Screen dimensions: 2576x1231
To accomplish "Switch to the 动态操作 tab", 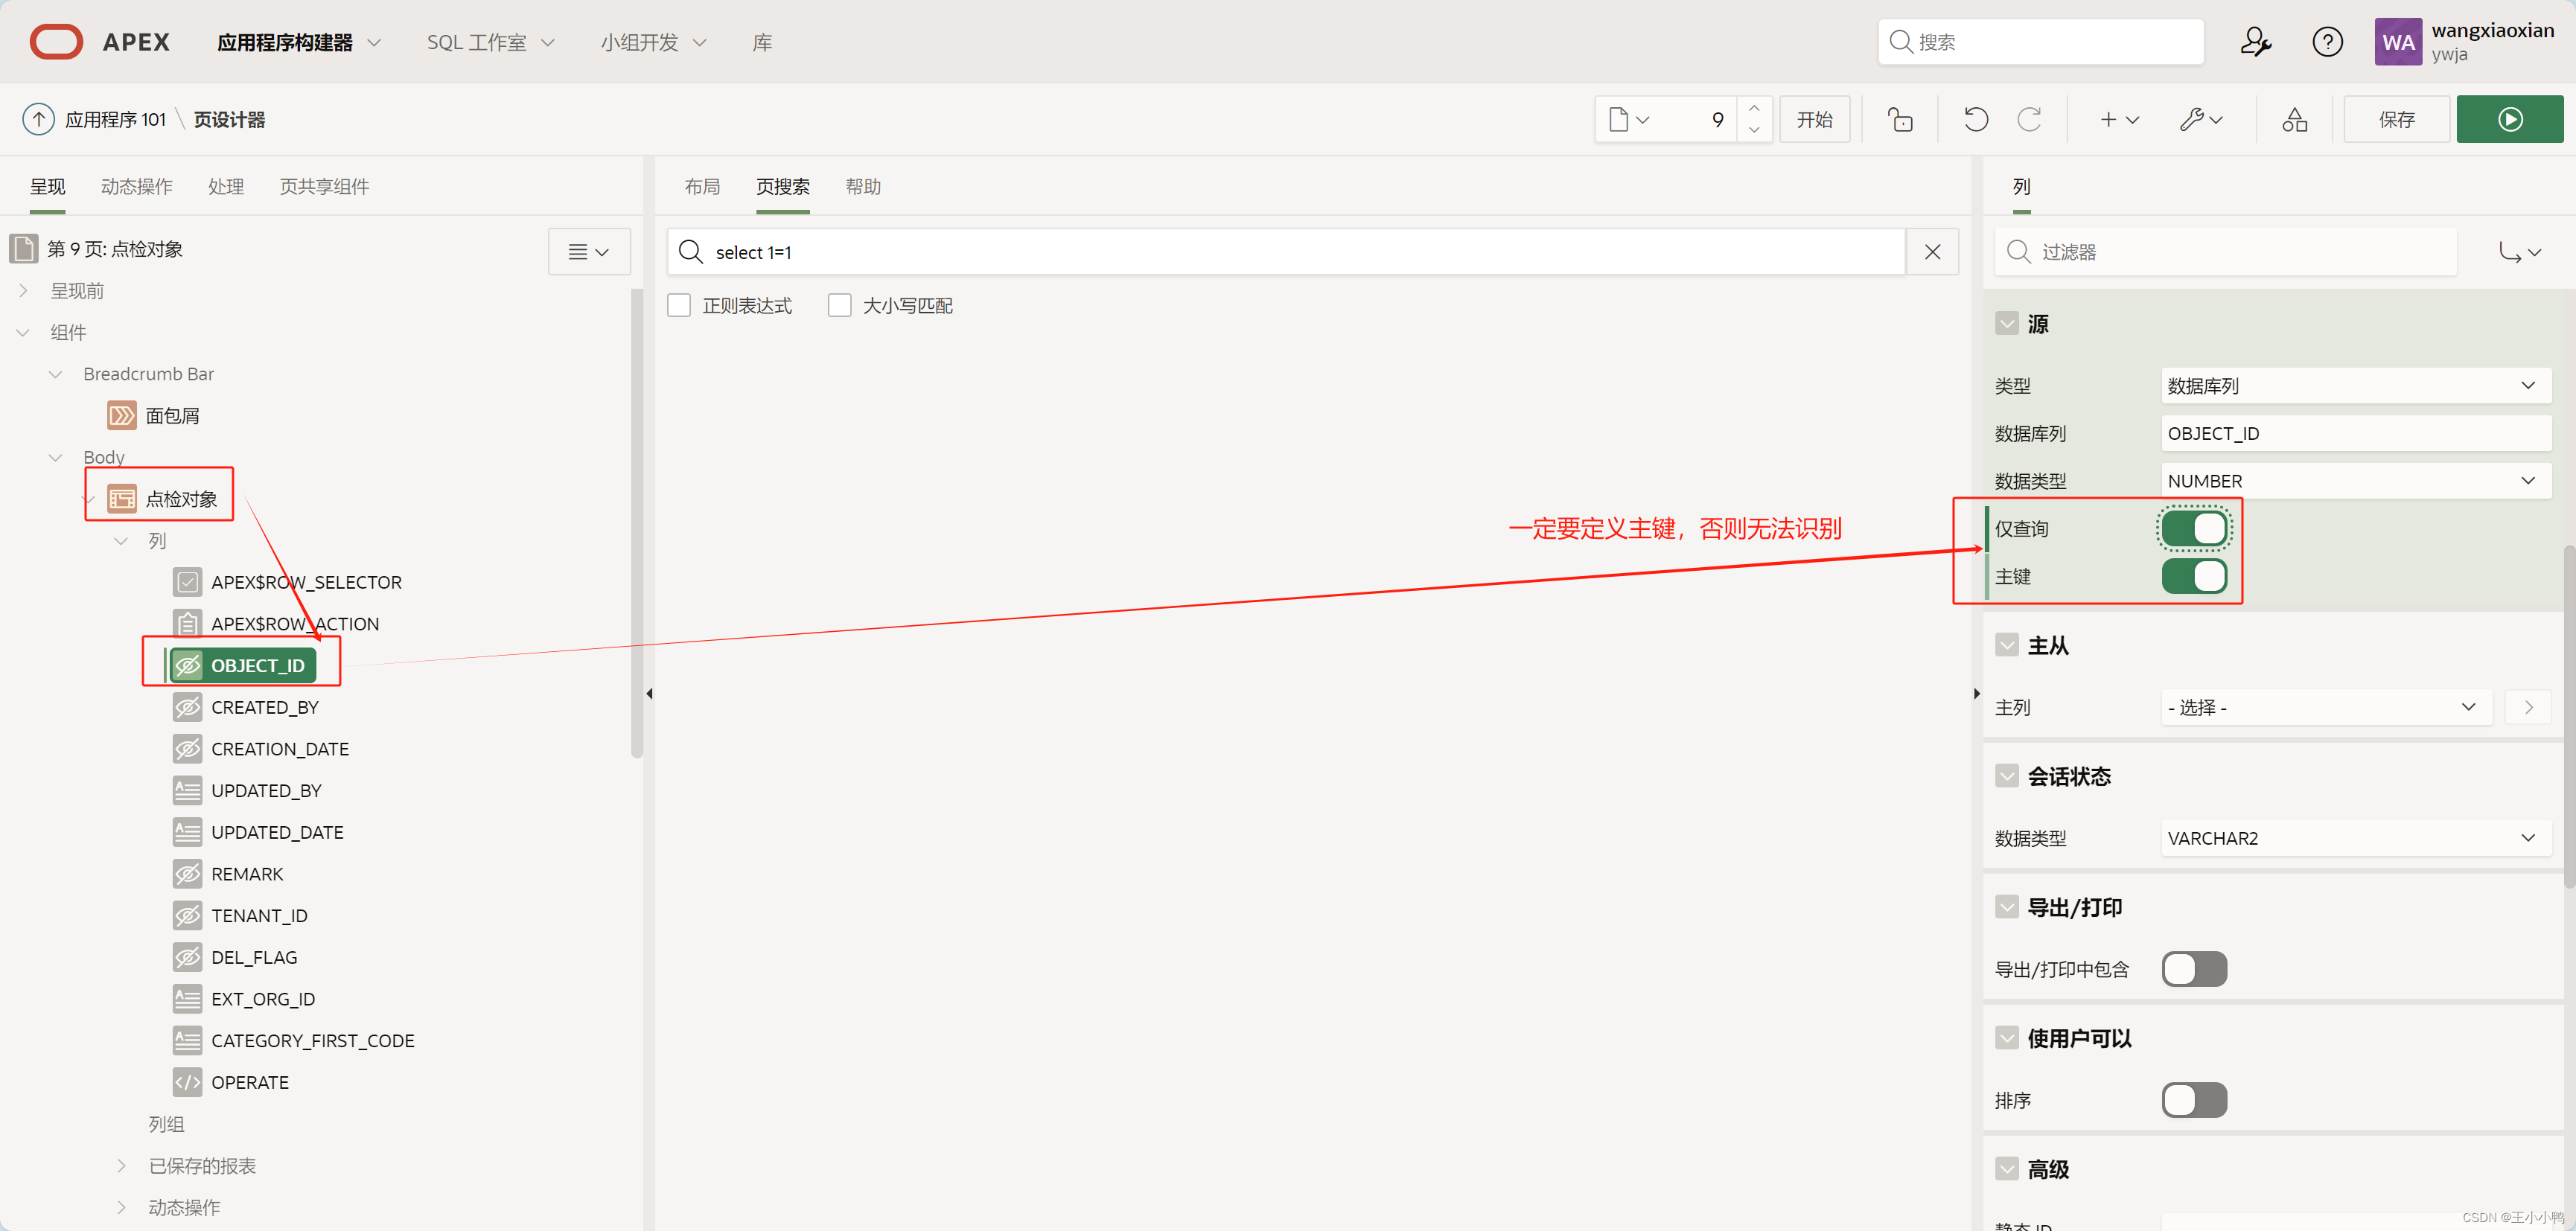I will click(x=137, y=186).
